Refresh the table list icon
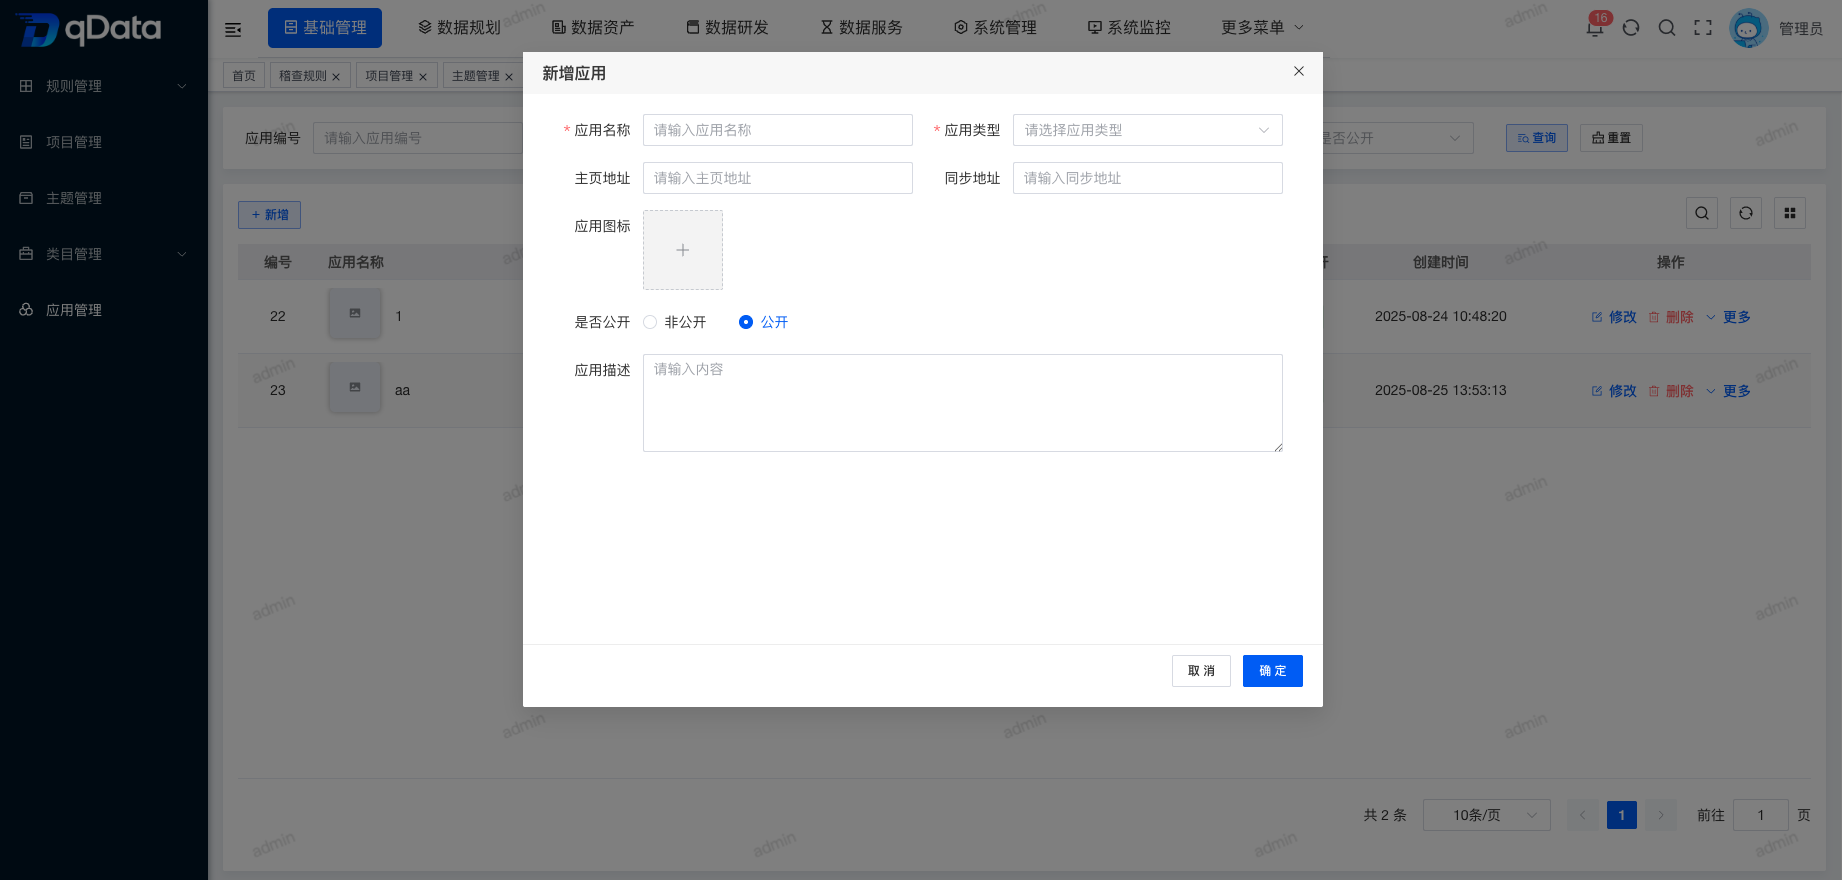 point(1746,213)
